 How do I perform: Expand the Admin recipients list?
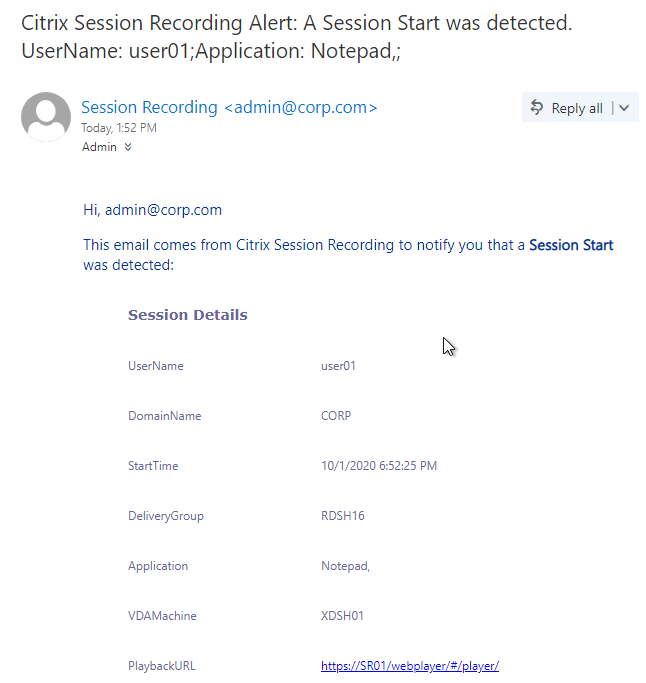point(128,147)
